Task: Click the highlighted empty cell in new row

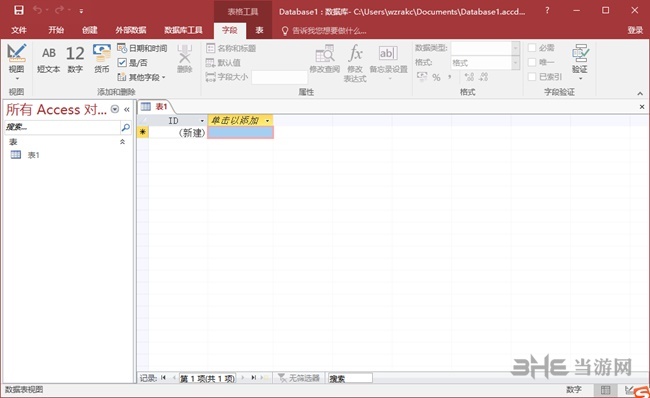Action: pyautogui.click(x=240, y=133)
